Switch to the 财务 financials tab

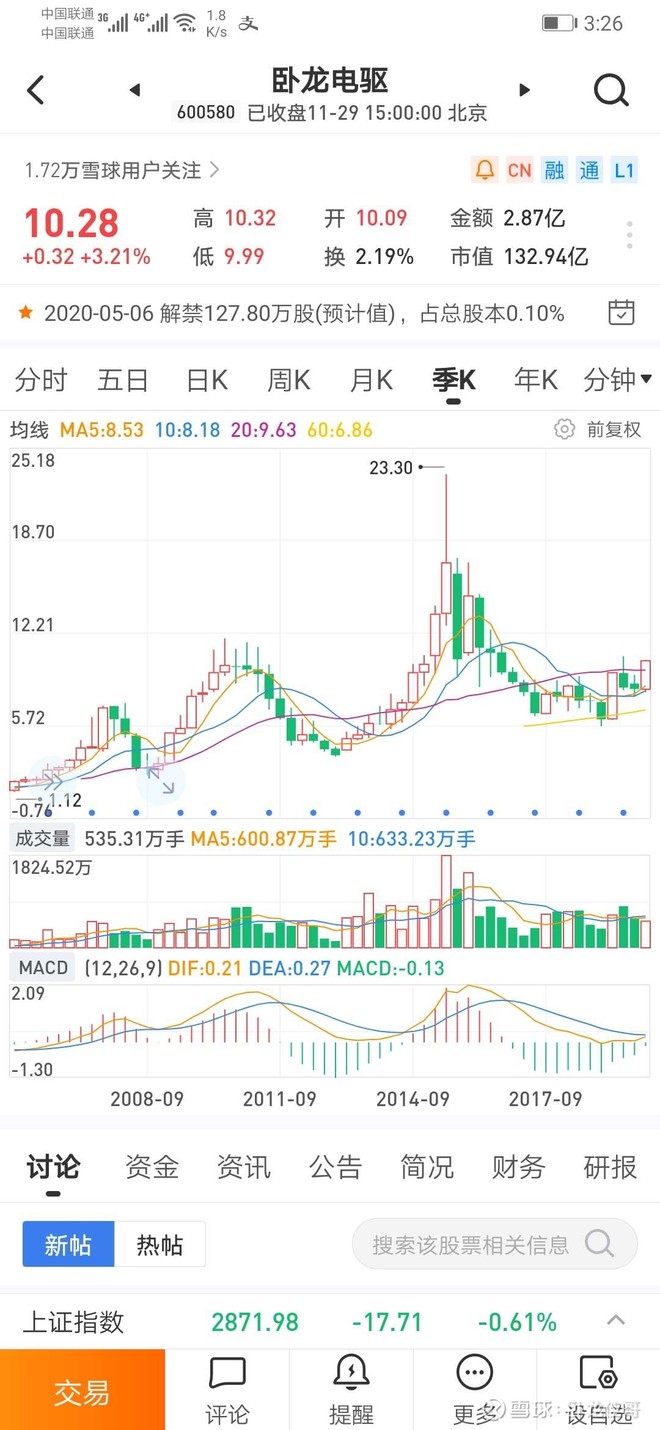tap(518, 1166)
